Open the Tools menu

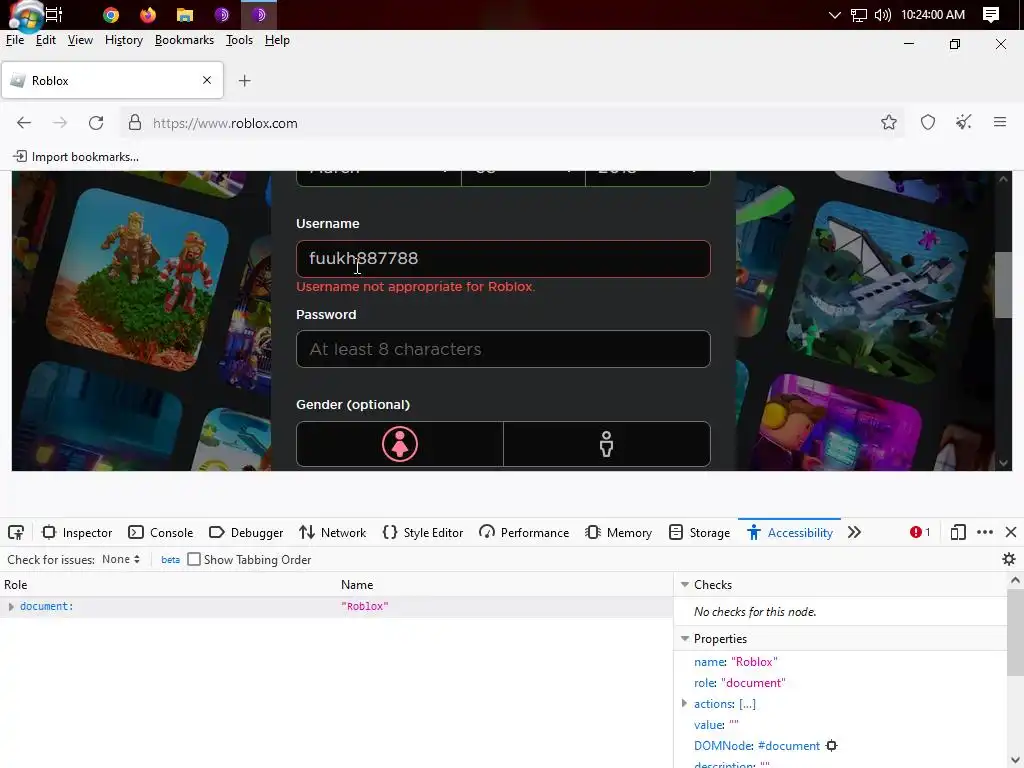239,40
